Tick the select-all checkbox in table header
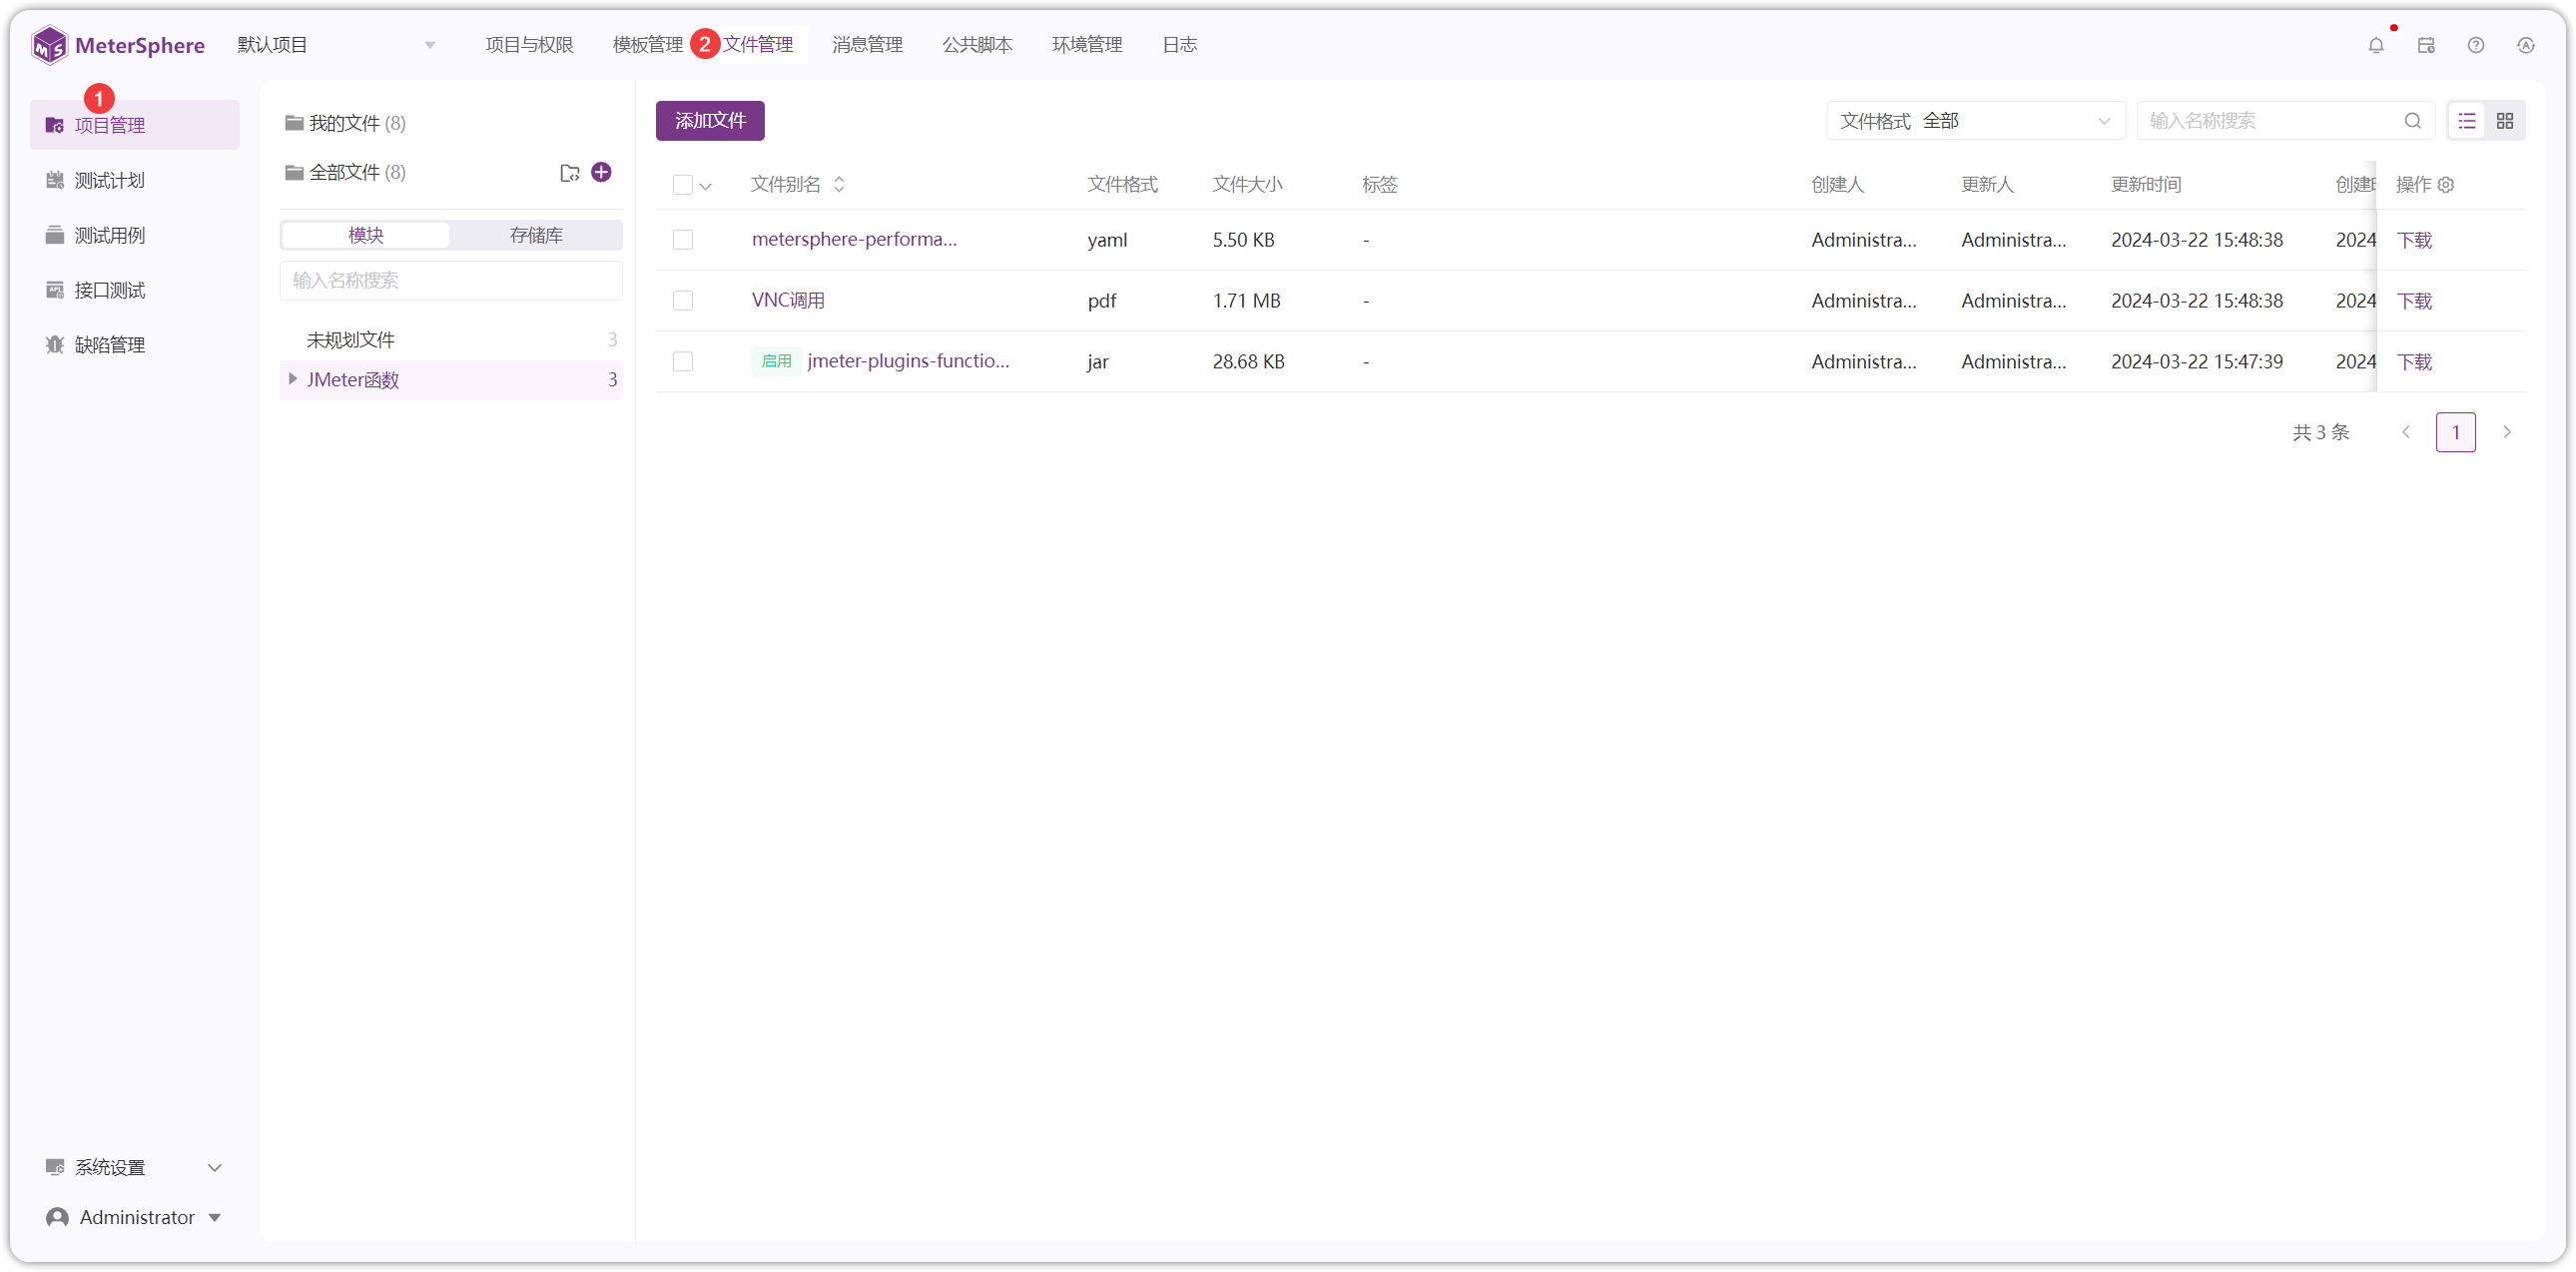 [683, 185]
